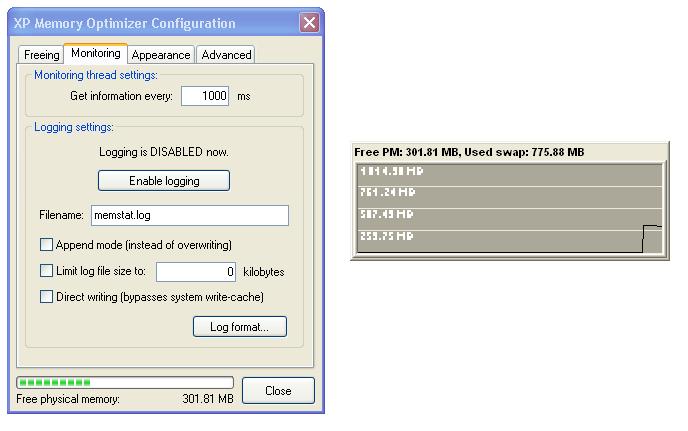Click the Close button
The image size is (688, 431).
(x=278, y=391)
